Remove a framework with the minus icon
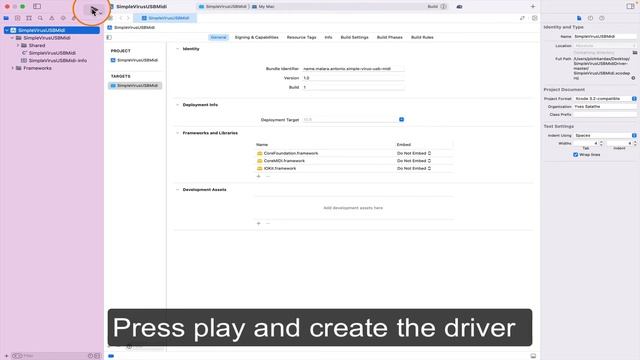The width and height of the screenshot is (640, 360). click(x=268, y=176)
